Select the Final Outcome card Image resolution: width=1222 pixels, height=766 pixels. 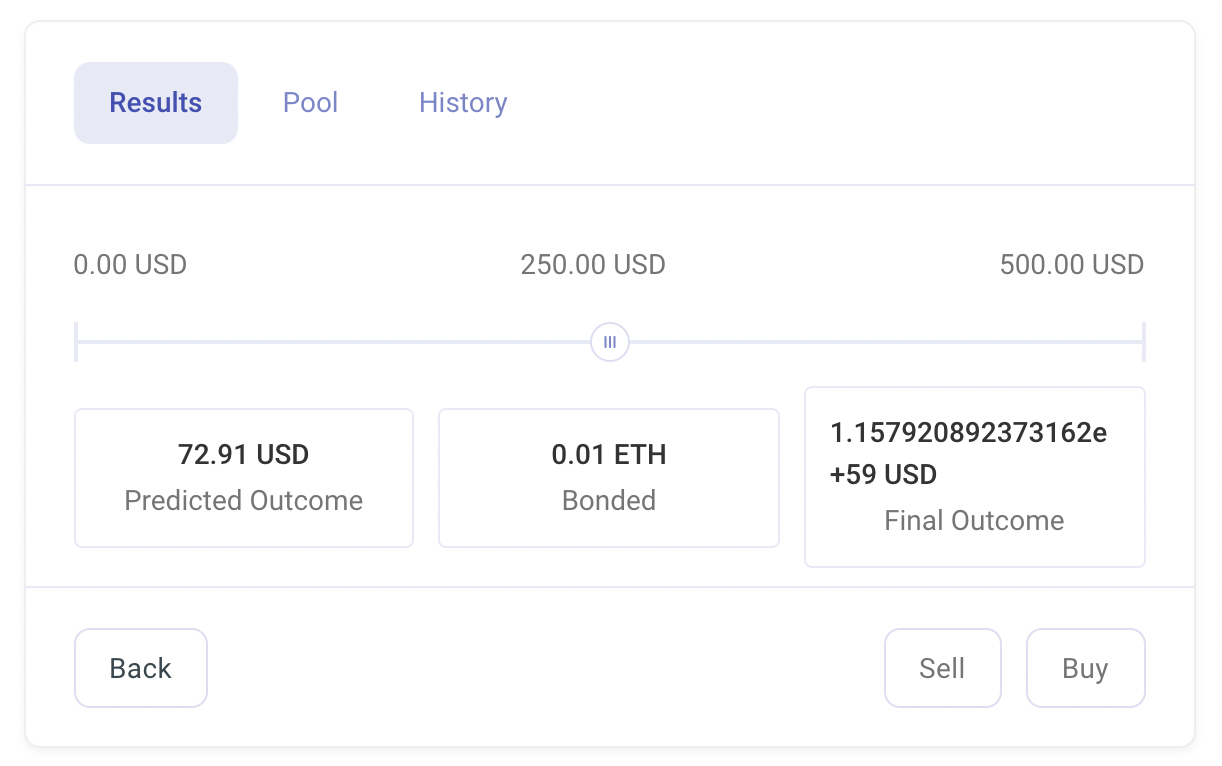pyautogui.click(x=974, y=477)
